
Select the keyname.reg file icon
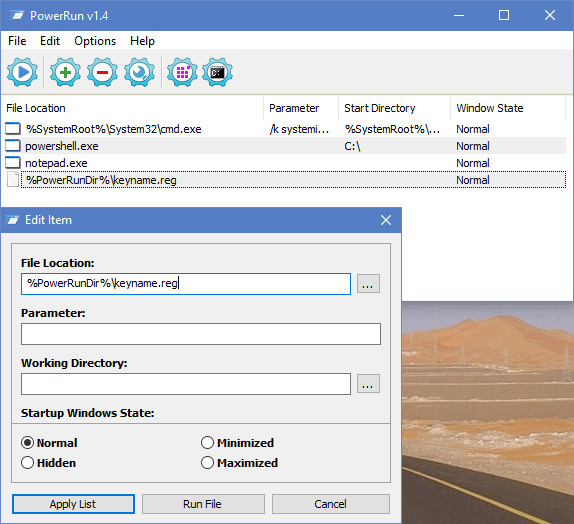13,180
